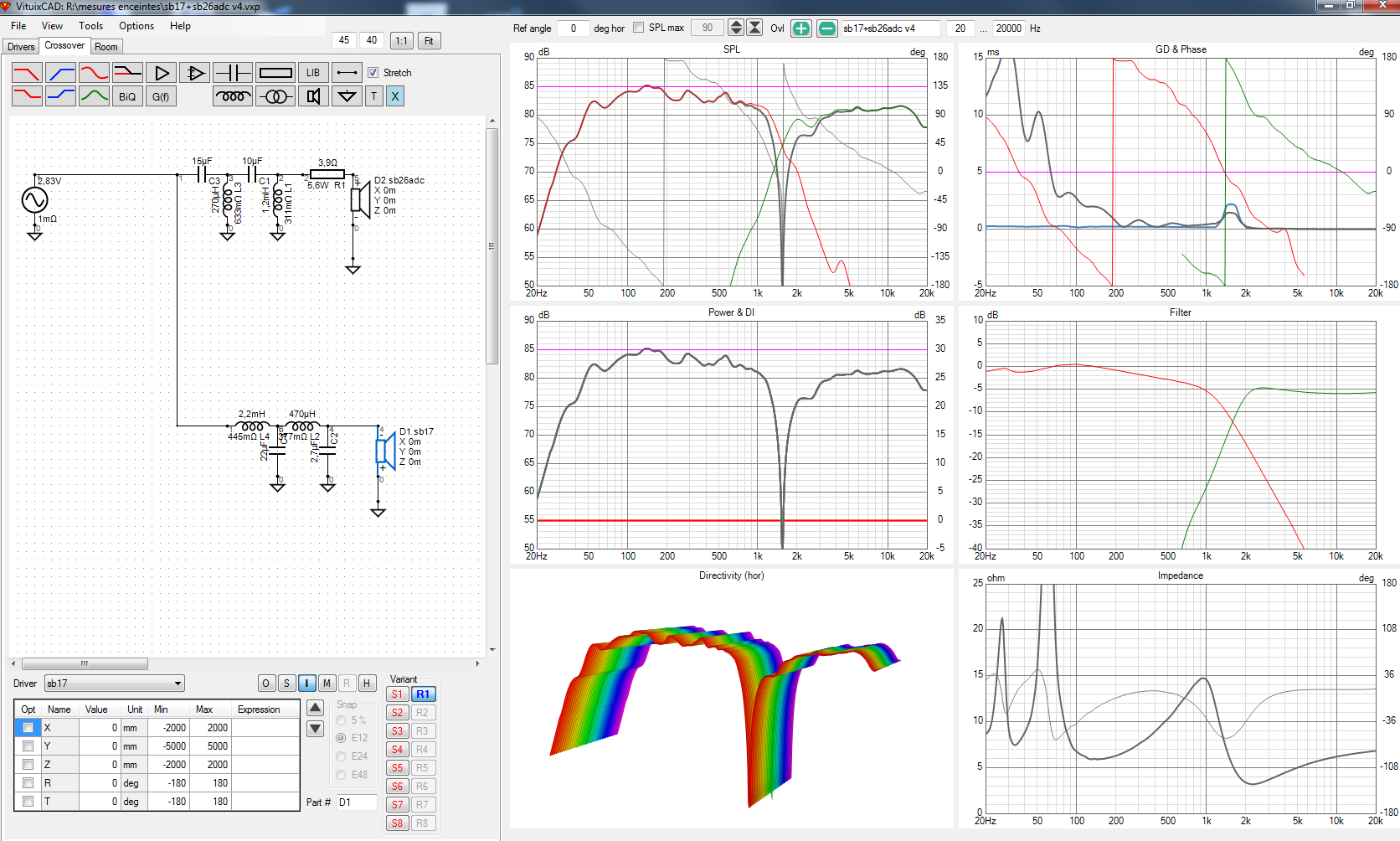The width and height of the screenshot is (1400, 841).
Task: Choose the loudspeaker driver component icon
Action: pos(313,96)
